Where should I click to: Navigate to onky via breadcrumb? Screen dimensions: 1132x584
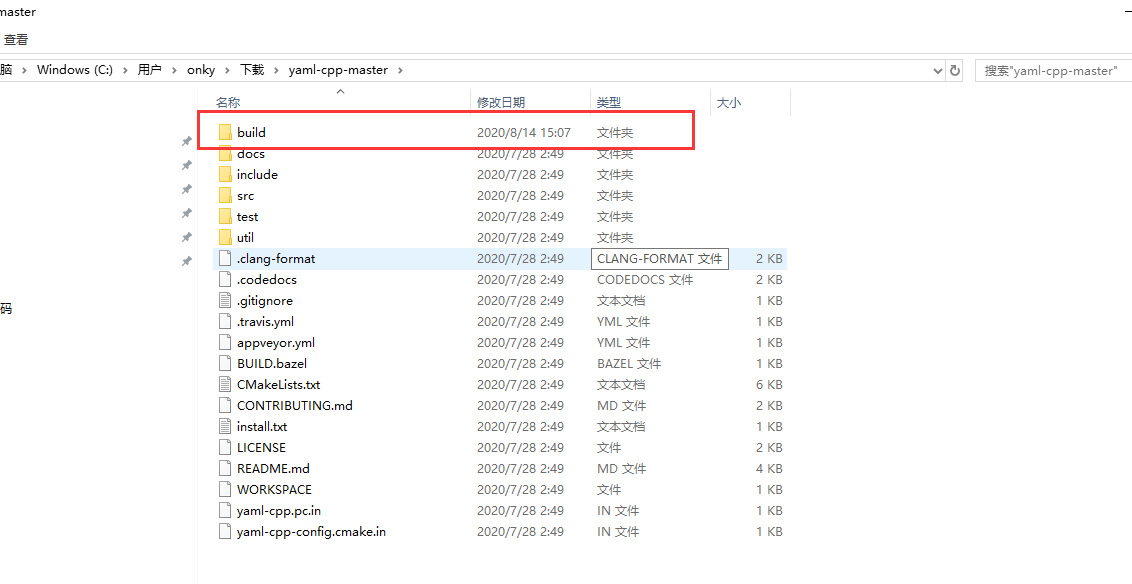[201, 70]
